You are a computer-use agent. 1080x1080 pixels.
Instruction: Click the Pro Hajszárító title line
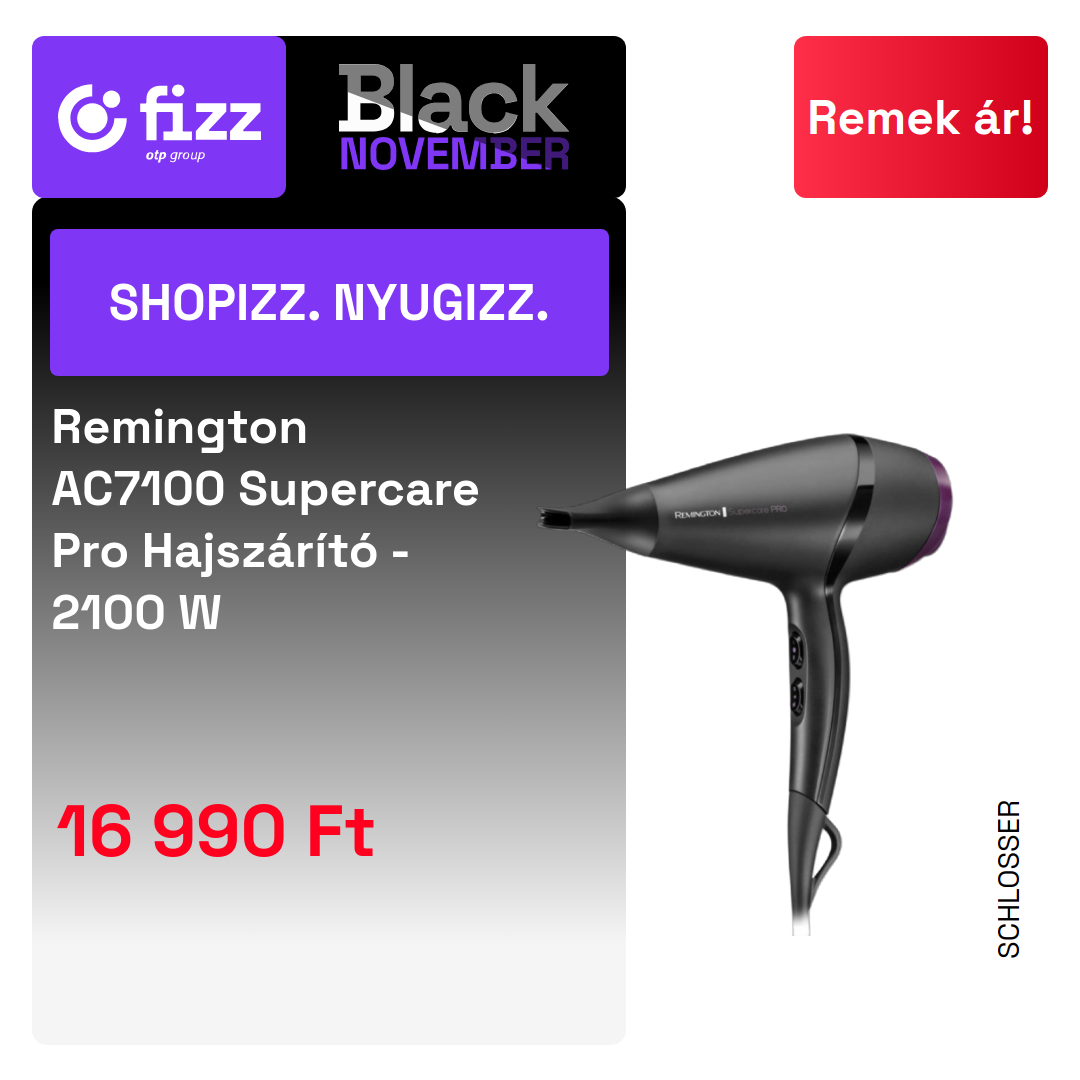coord(230,551)
